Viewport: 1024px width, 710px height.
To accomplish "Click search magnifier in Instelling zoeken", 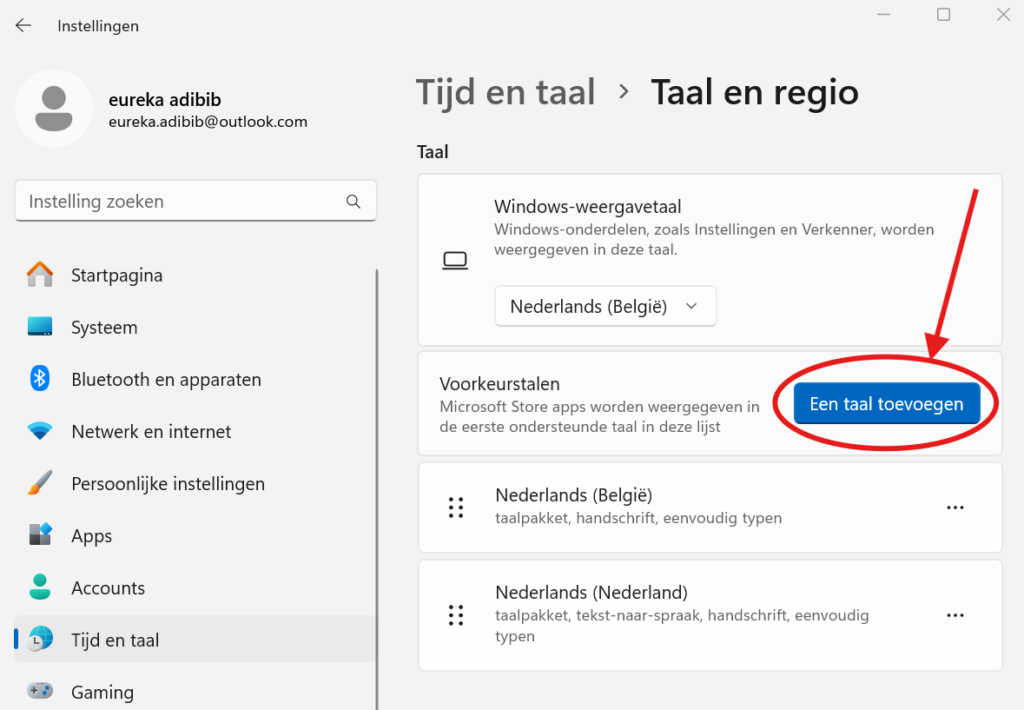I will coord(353,201).
